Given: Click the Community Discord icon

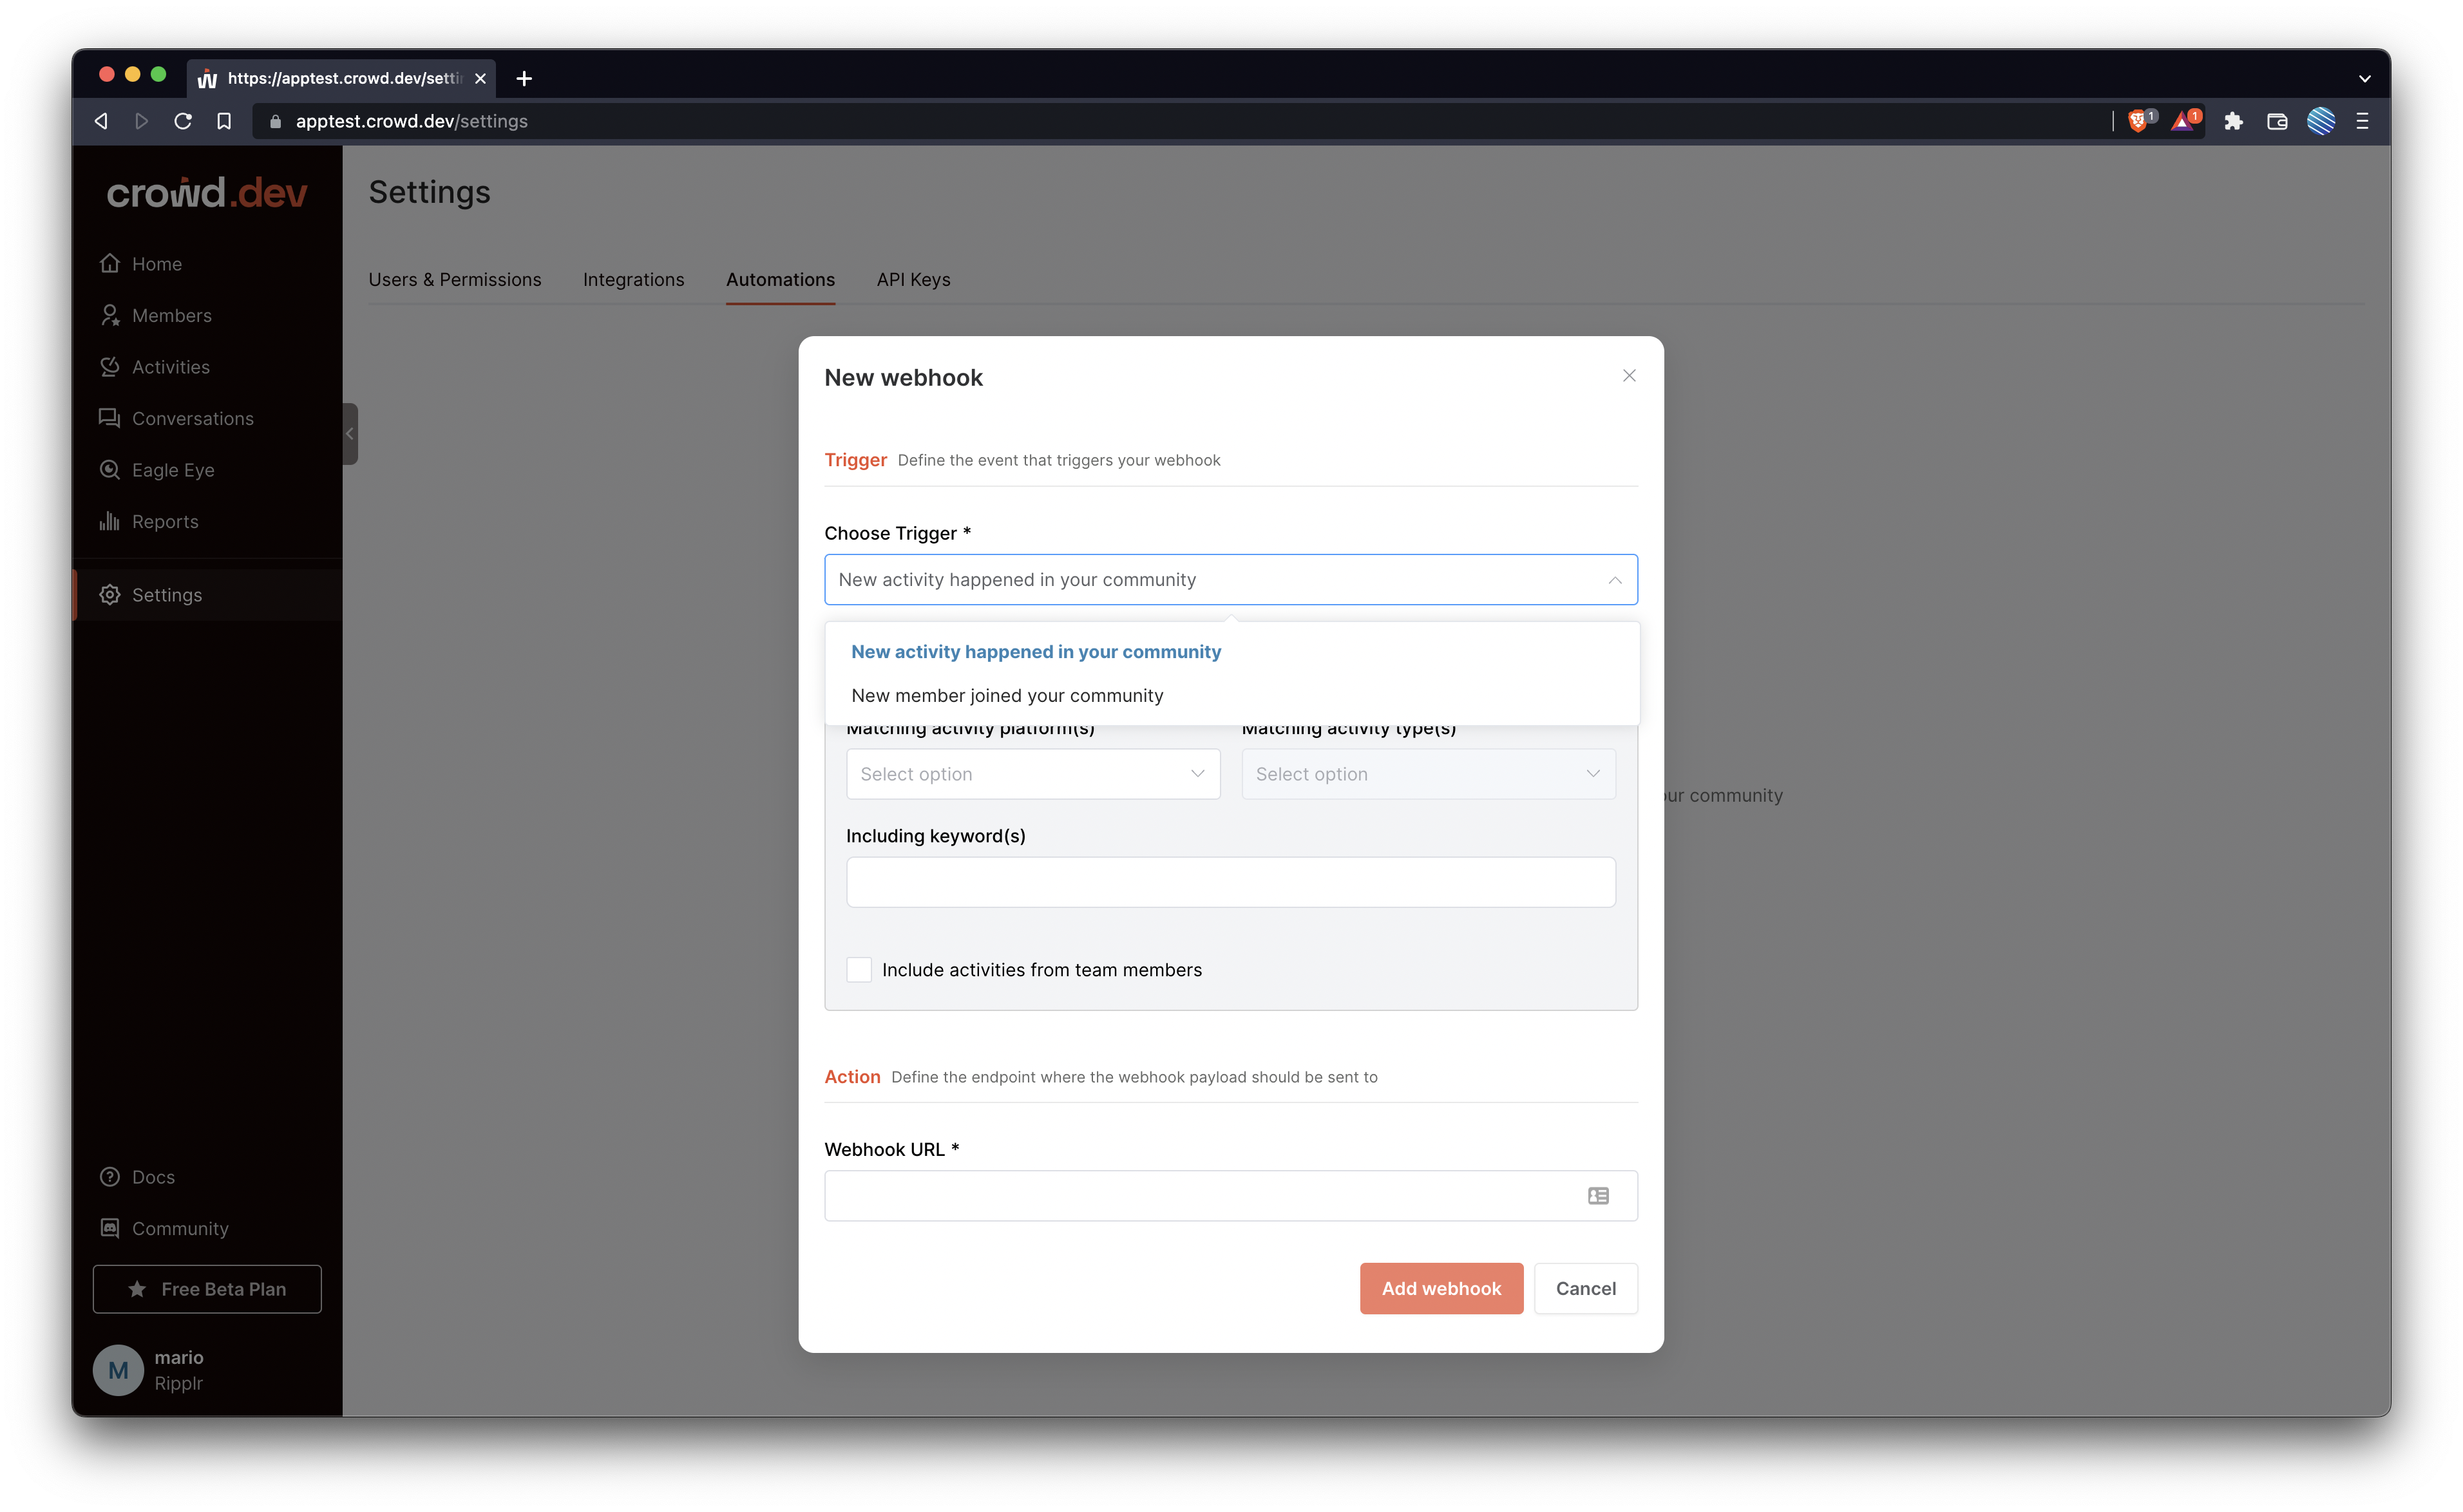Looking at the screenshot, I should 110,1228.
